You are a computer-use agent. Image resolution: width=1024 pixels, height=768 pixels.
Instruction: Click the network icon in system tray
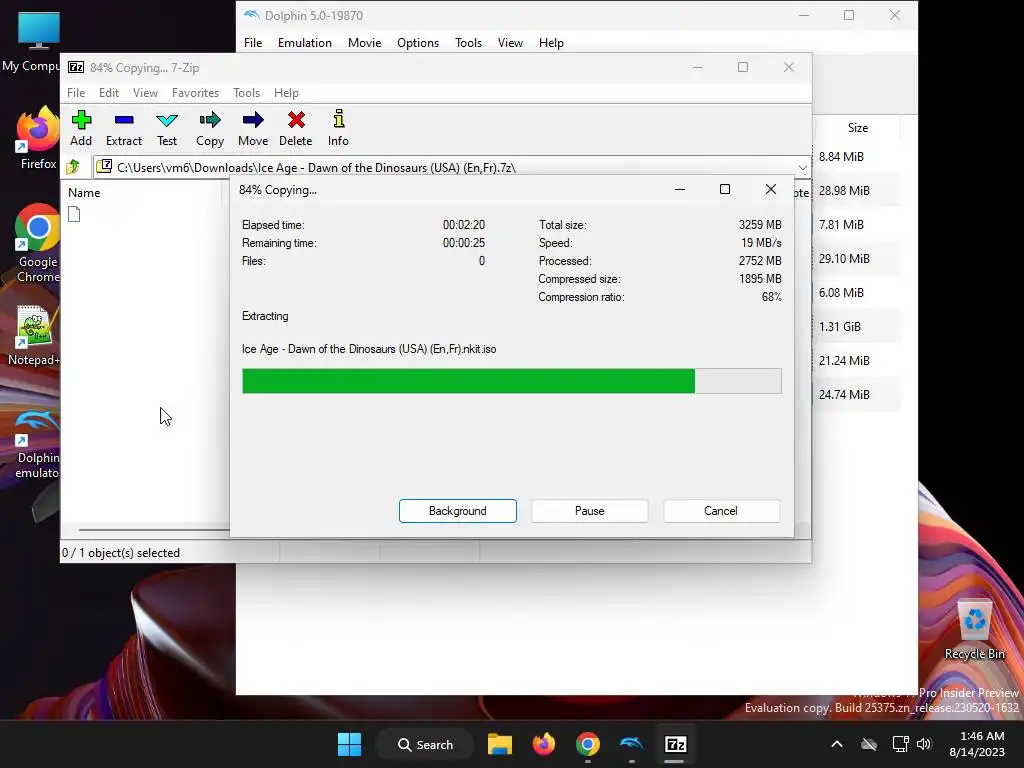[x=901, y=744]
